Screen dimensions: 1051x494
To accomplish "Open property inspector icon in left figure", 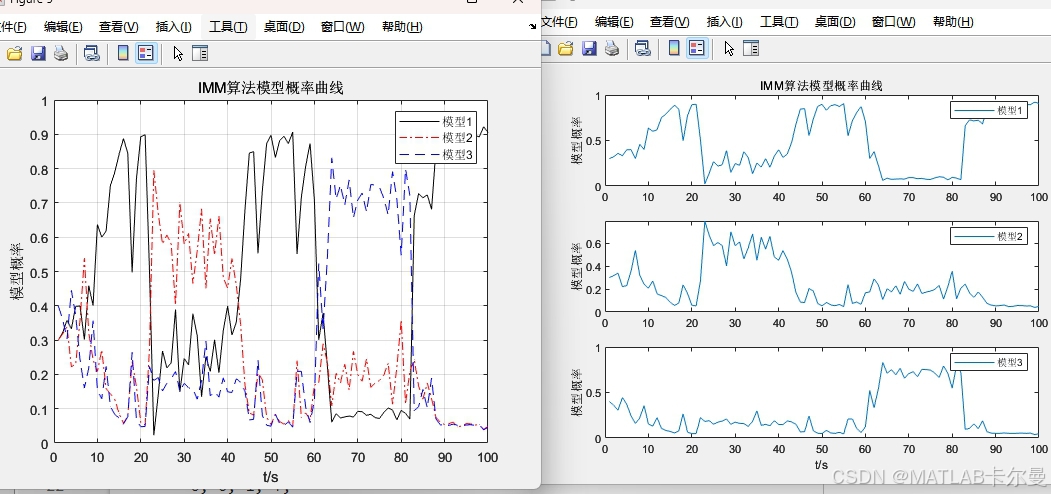I will (200, 53).
